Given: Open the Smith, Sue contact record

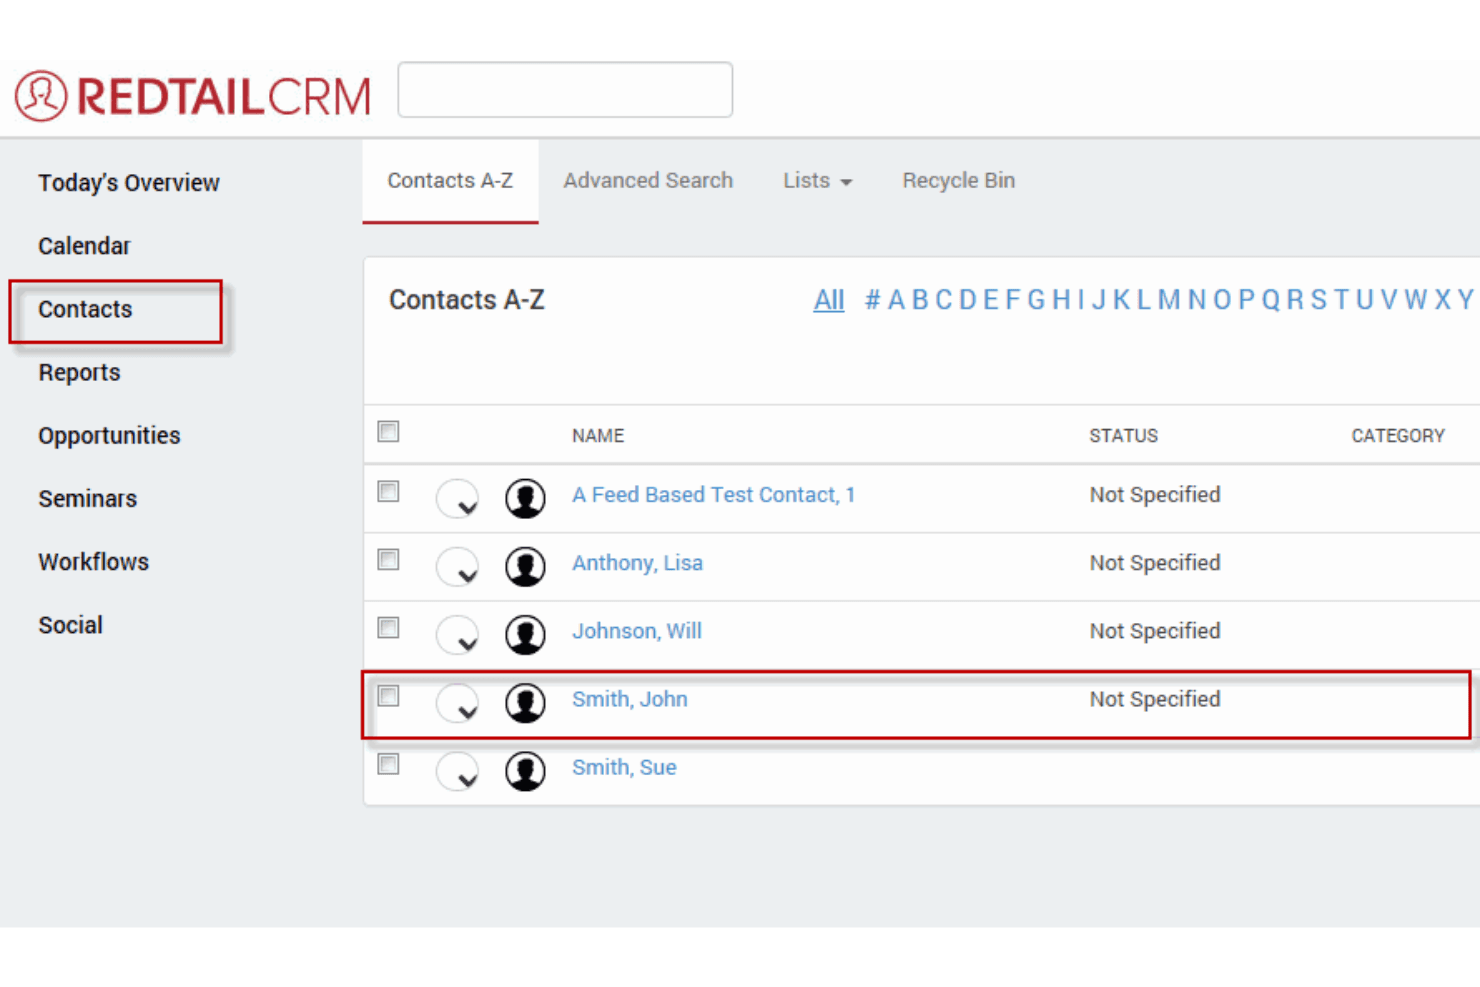Looking at the screenshot, I should [624, 767].
